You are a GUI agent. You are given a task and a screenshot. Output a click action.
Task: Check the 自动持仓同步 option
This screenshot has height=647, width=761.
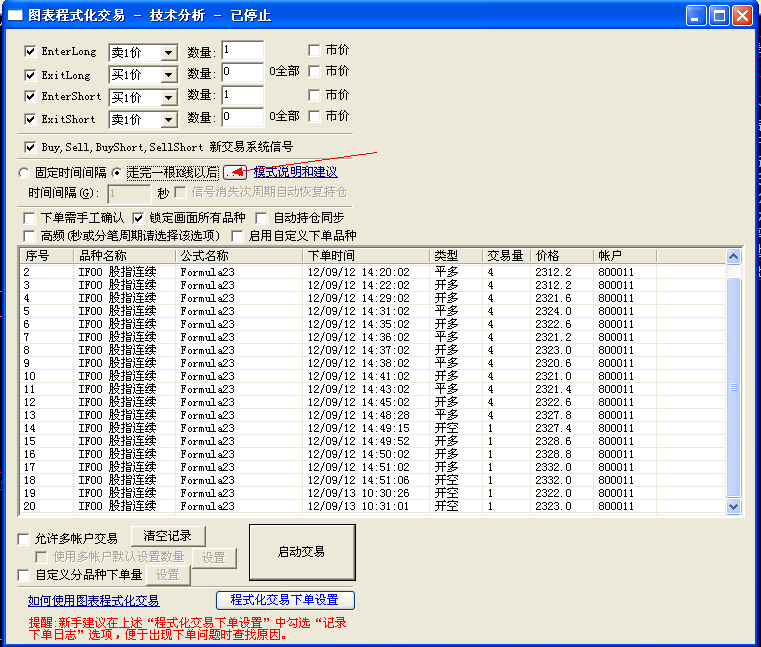point(263,217)
